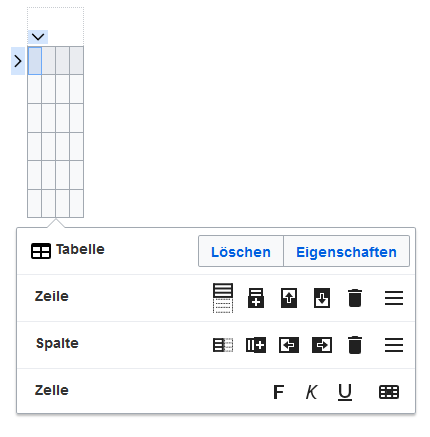
Task: Click the merge cells icon in Zelle
Action: 389,392
